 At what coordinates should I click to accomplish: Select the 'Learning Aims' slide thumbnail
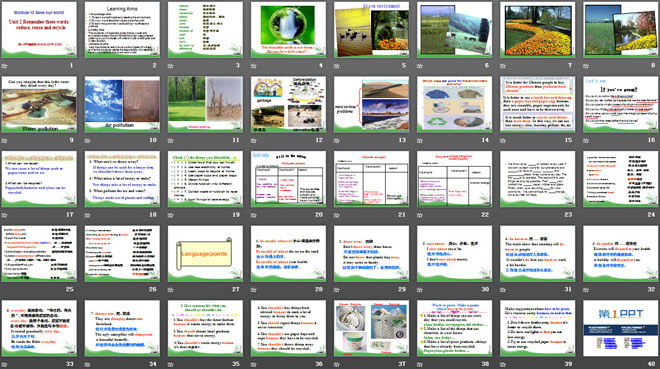tap(122, 29)
